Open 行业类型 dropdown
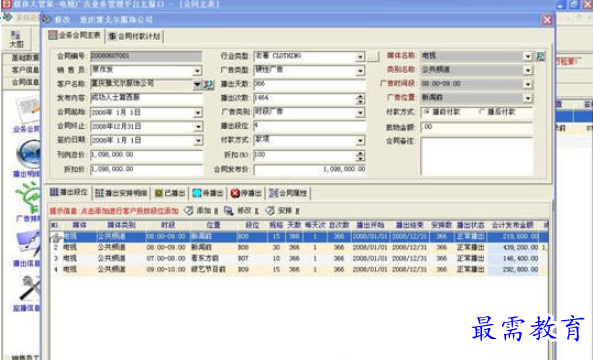Viewport: 593px width, 360px height. pyautogui.click(x=360, y=57)
